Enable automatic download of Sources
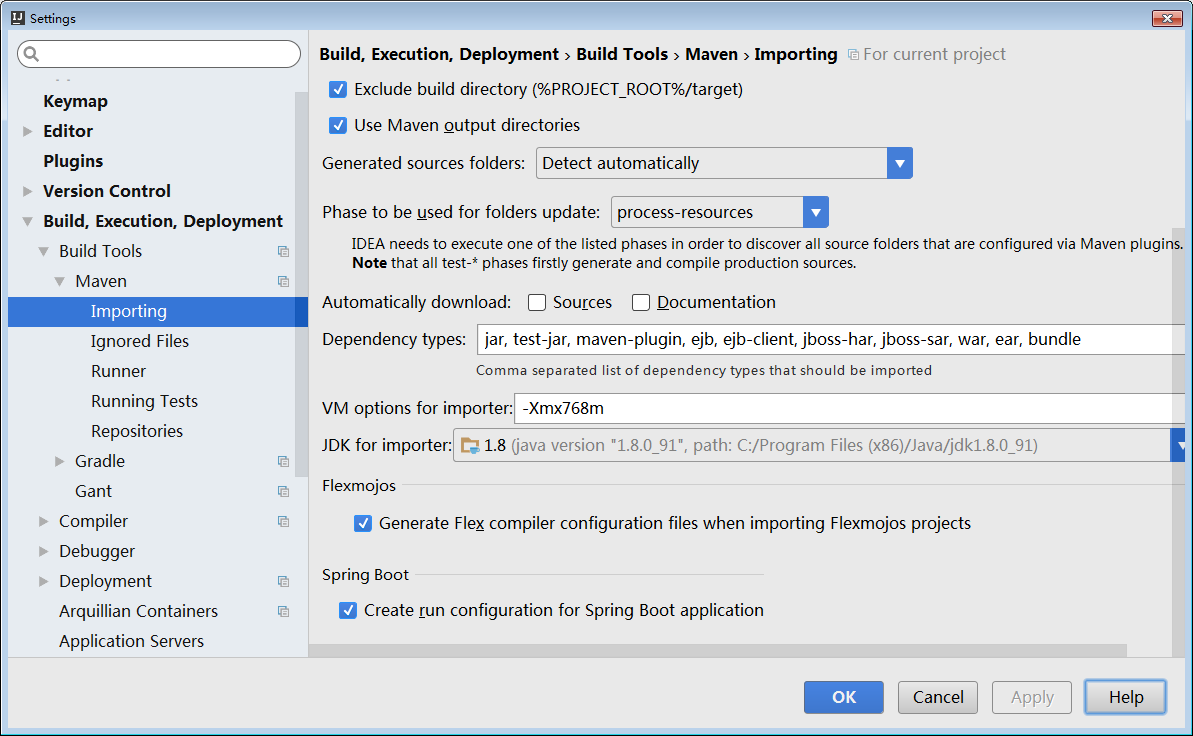This screenshot has width=1193, height=736. tap(537, 303)
